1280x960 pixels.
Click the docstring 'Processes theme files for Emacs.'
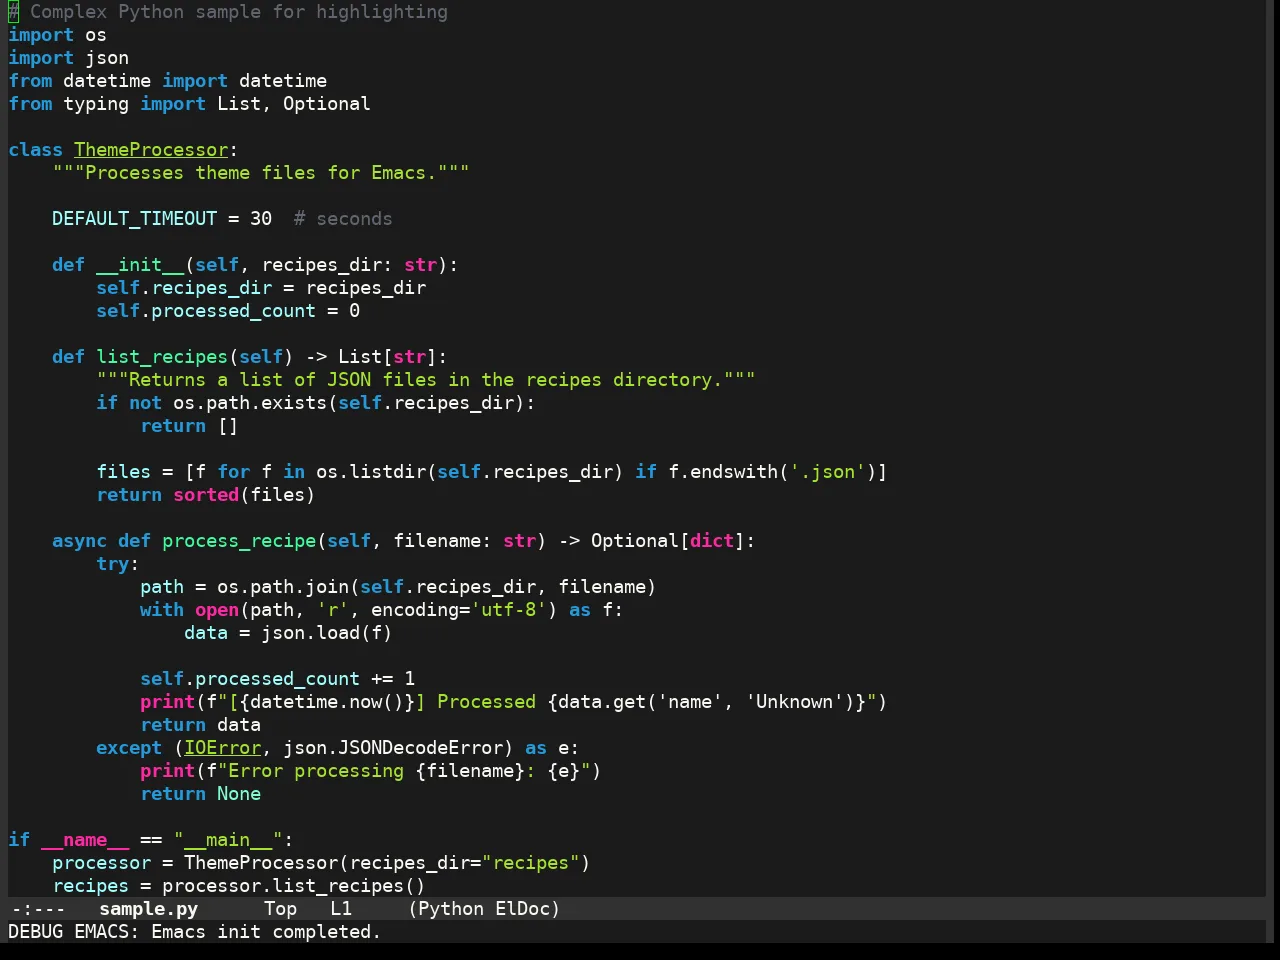tap(261, 173)
